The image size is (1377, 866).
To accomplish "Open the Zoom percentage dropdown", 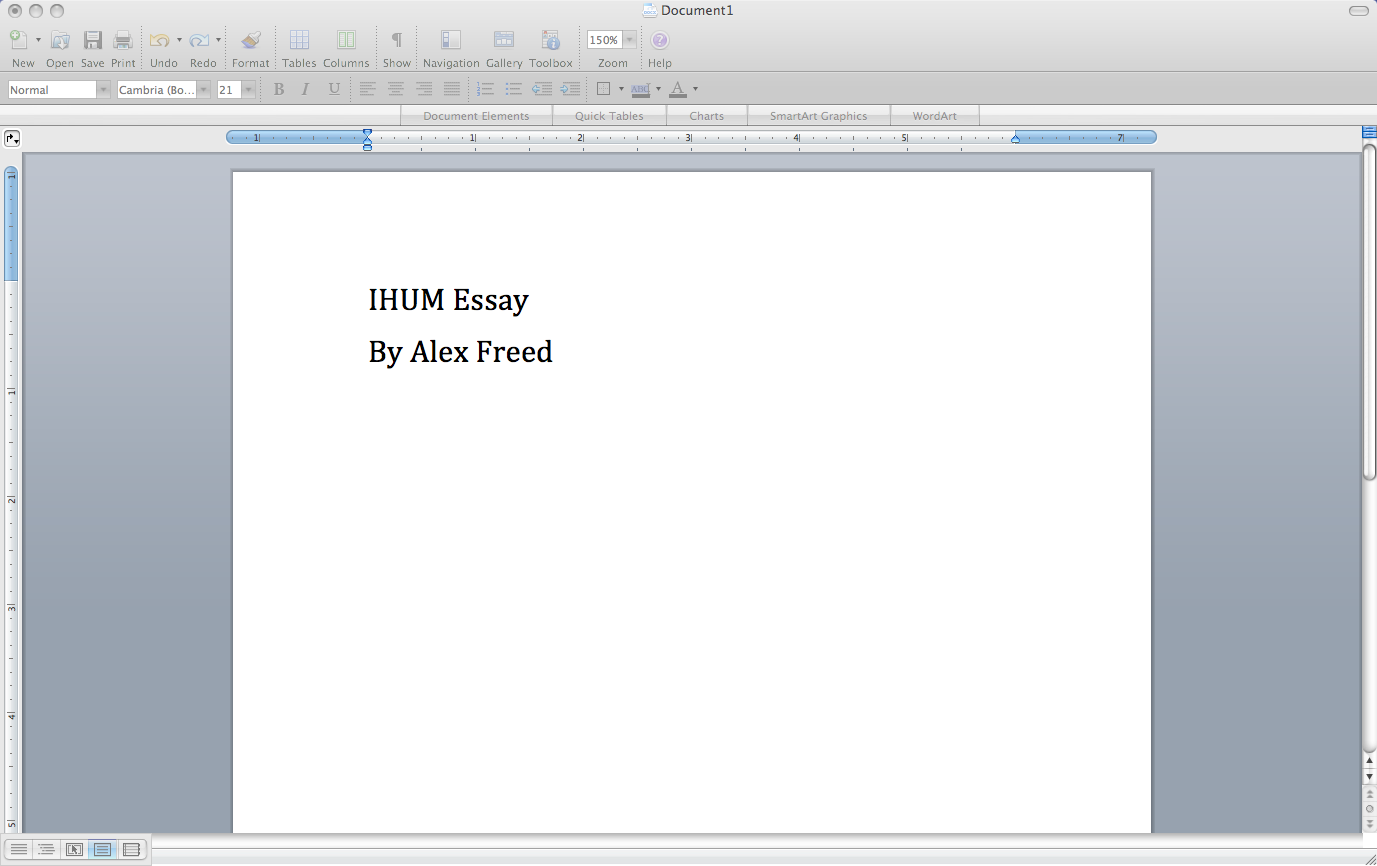I will click(x=630, y=40).
